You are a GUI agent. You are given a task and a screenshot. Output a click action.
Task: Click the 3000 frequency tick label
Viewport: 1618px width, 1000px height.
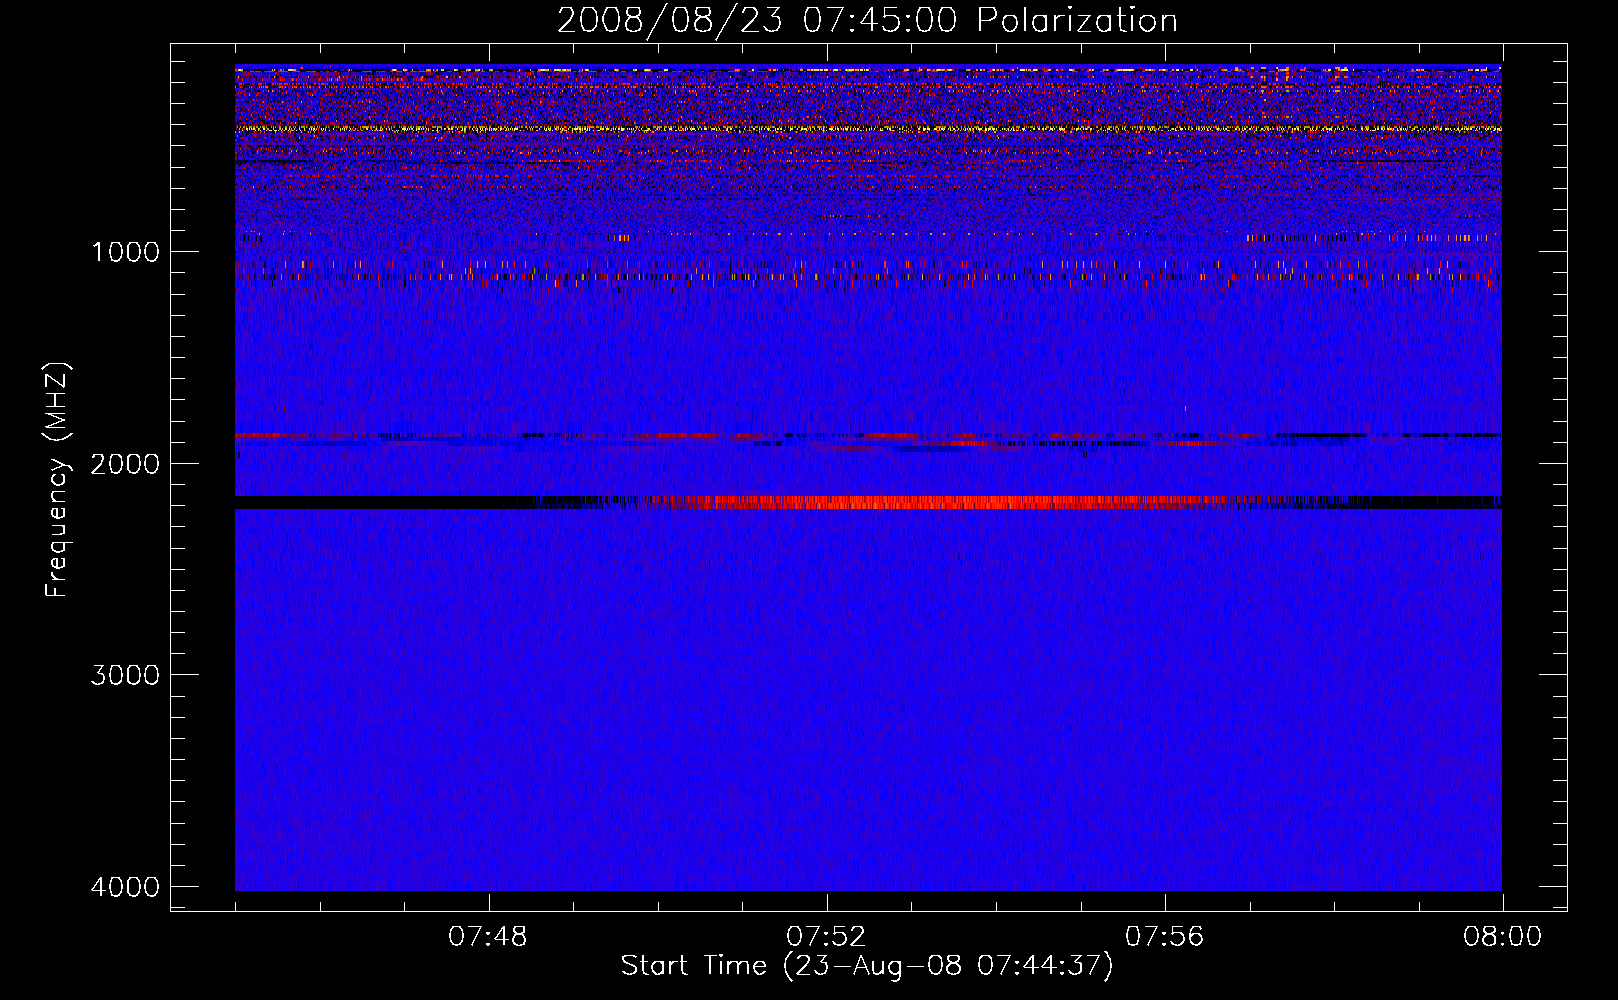125,675
